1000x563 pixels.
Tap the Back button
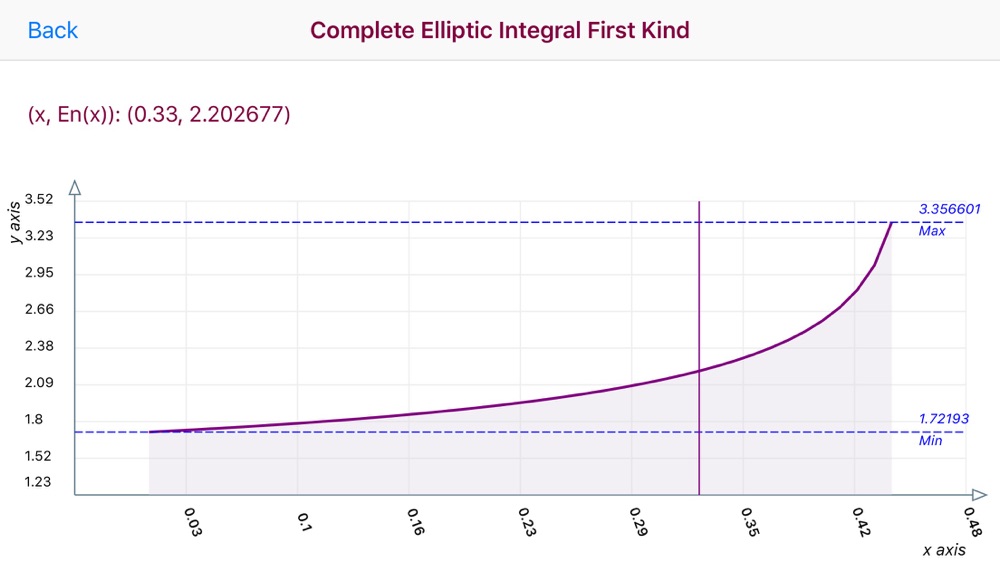53,31
